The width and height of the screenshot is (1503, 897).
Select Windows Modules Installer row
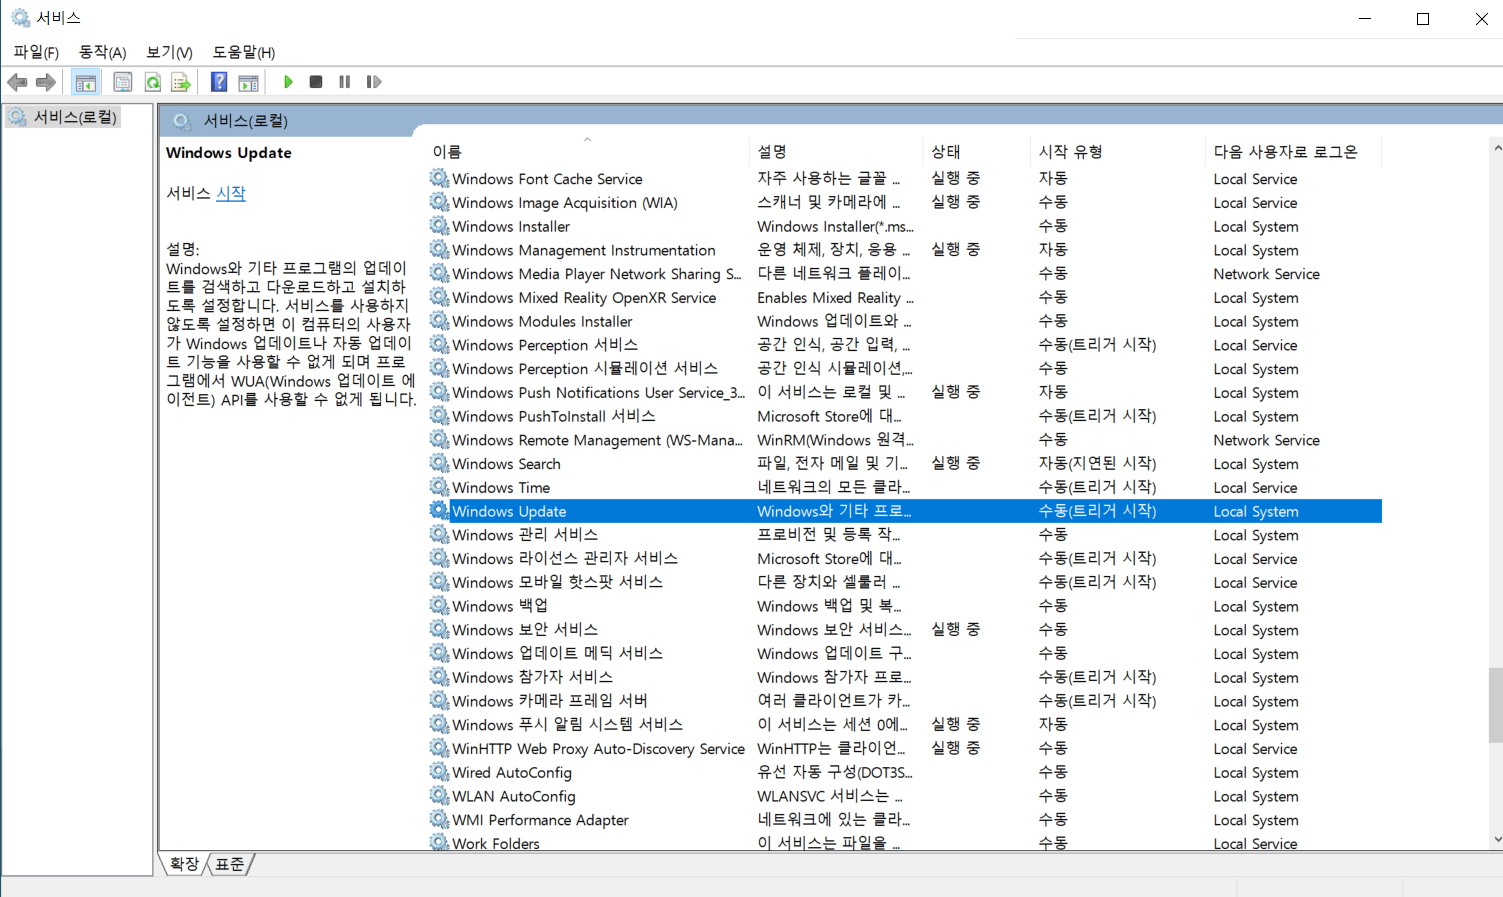905,321
